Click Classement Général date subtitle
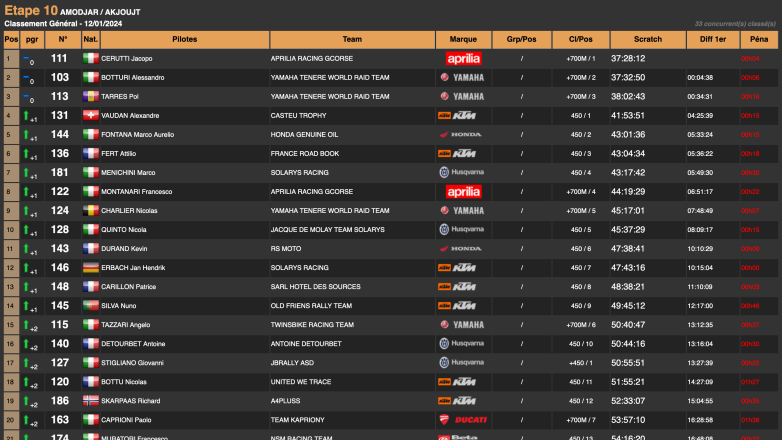This screenshot has height=440, width=782. [63, 23]
